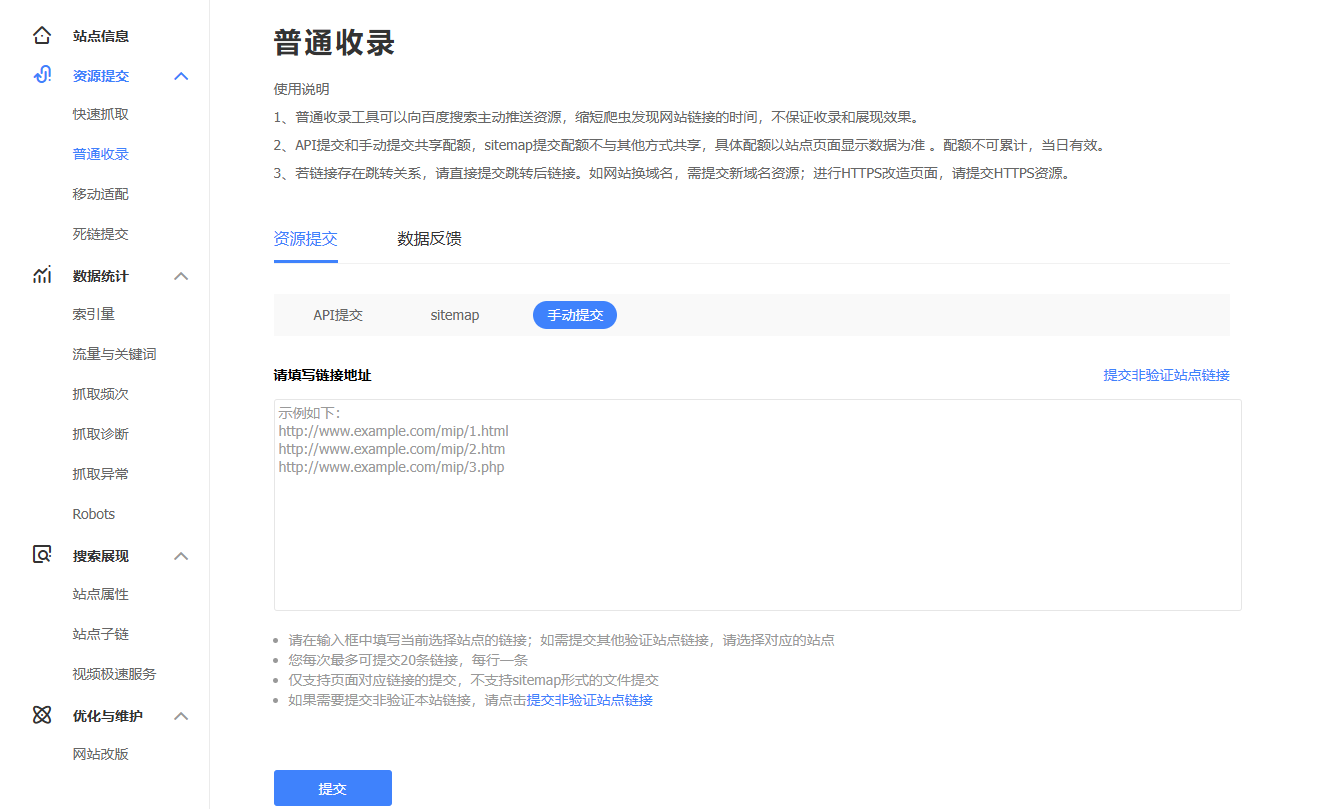This screenshot has height=809, width=1337.
Task: Open 死链提交 in the sidebar
Action: pyautogui.click(x=101, y=234)
